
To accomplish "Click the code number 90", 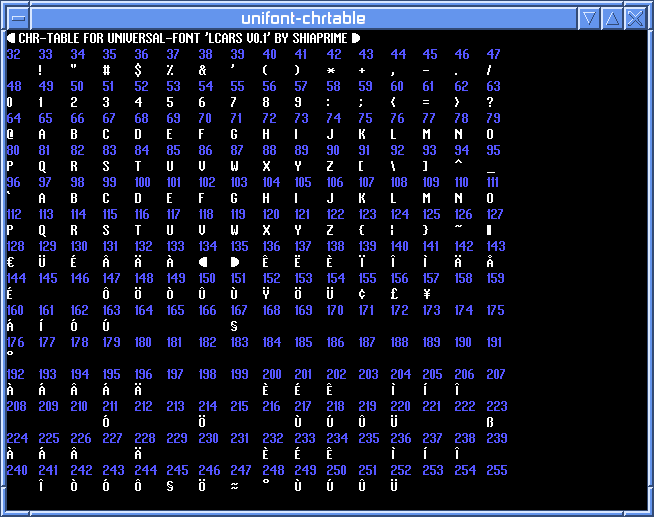I will click(333, 150).
